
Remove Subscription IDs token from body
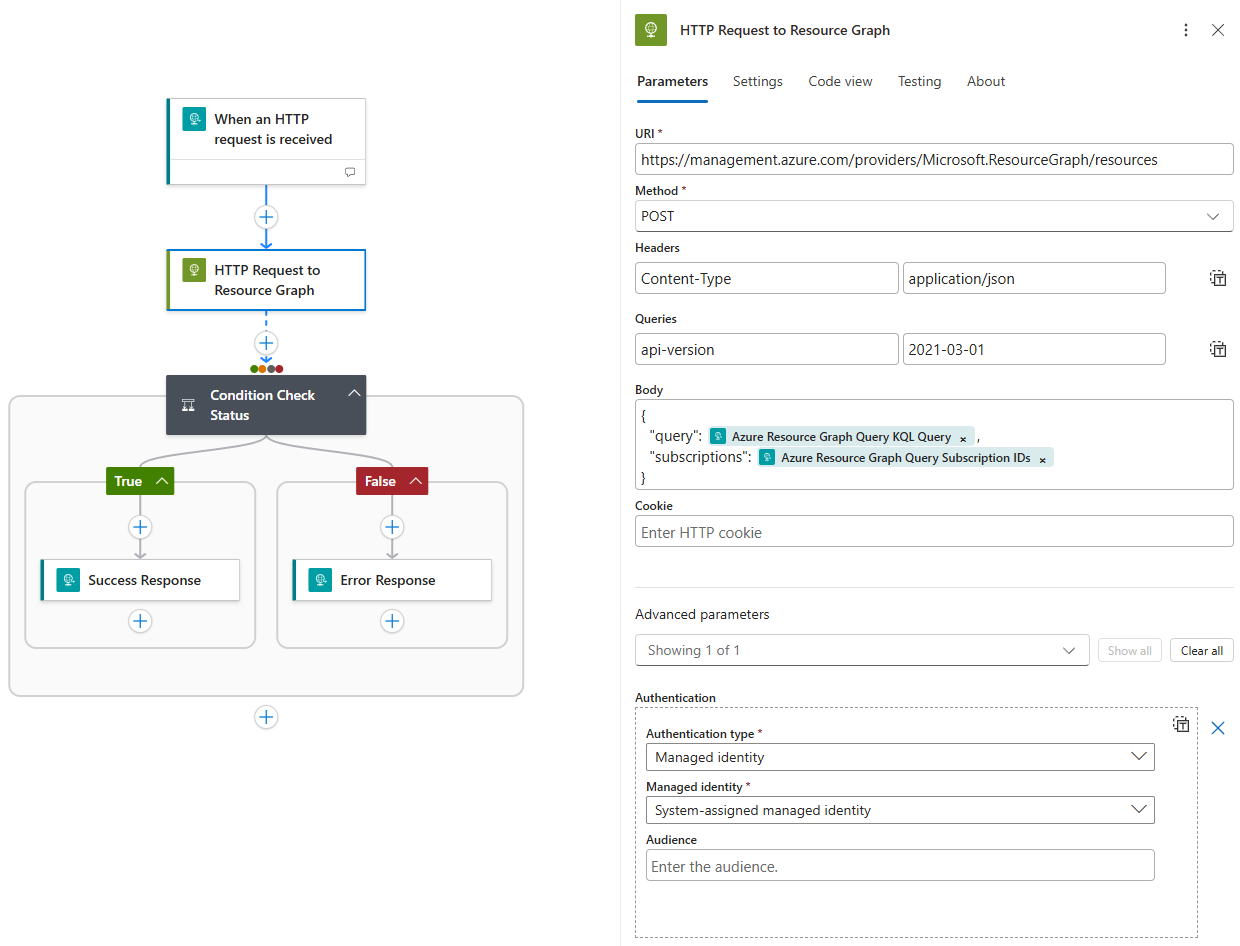(1042, 459)
